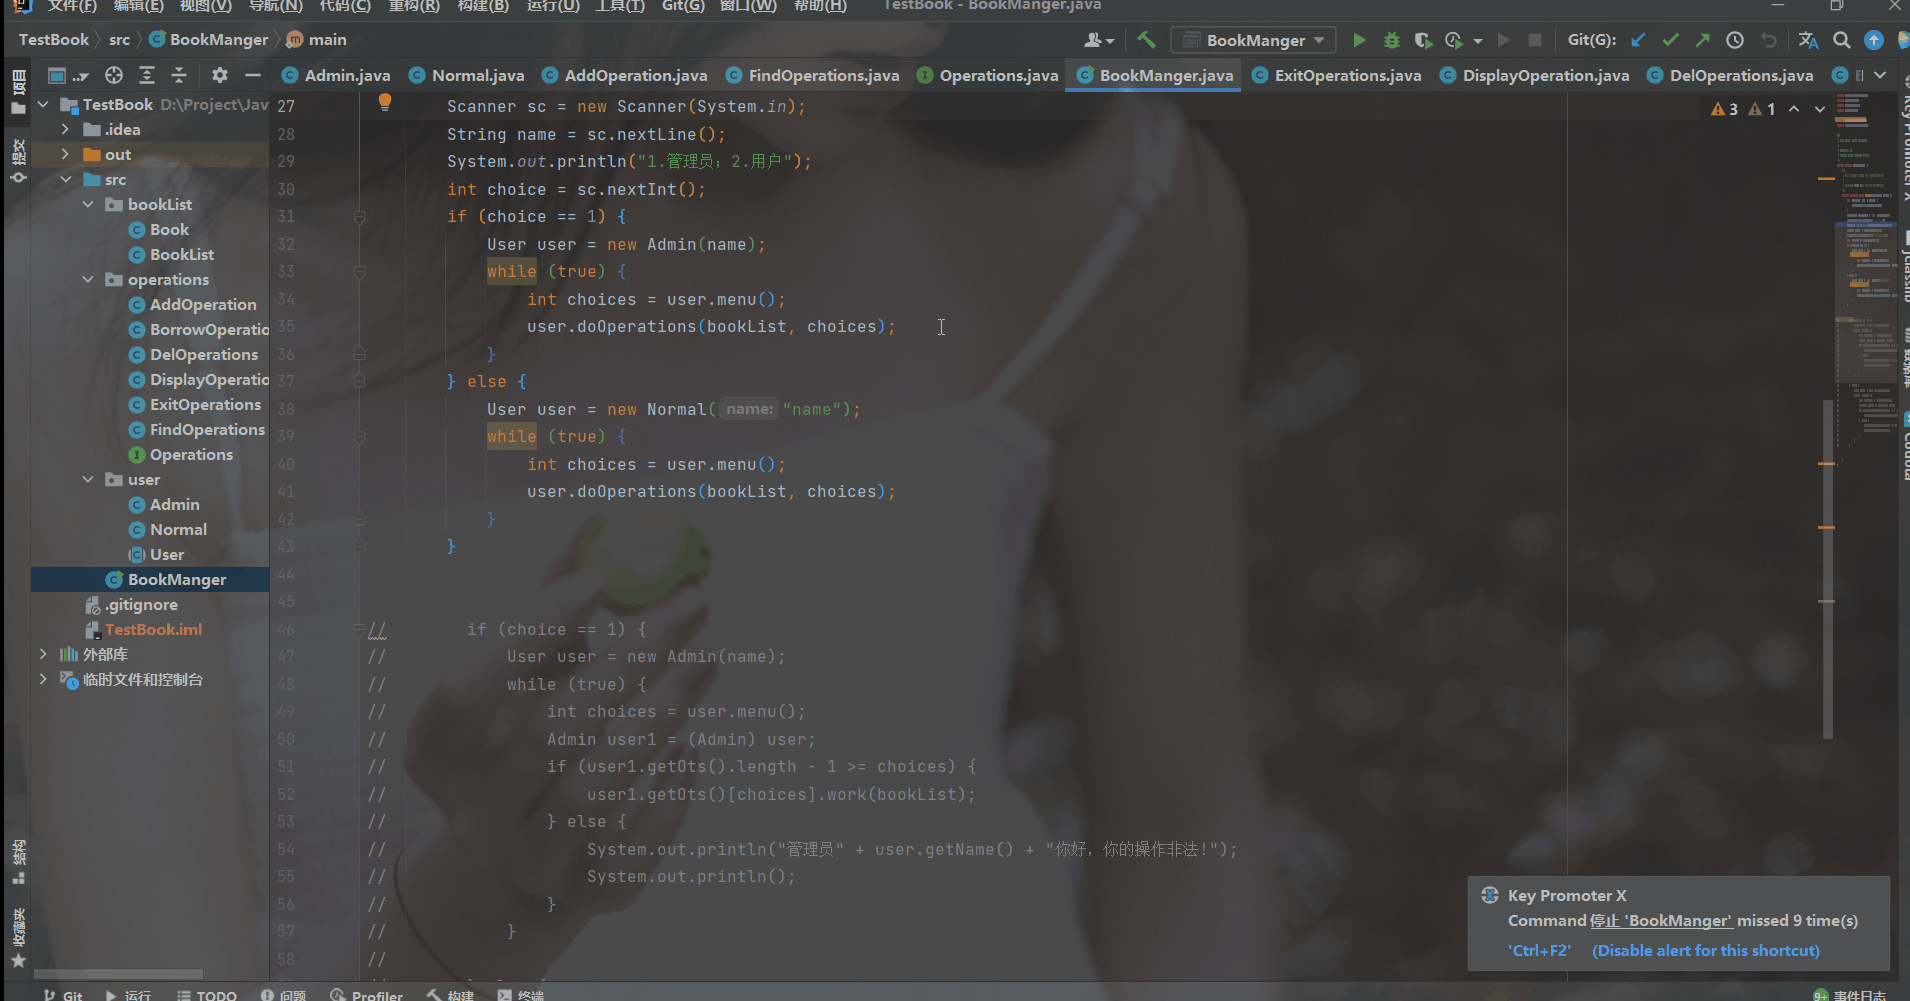Commit changes with Git checkmark icon

[x=1670, y=40]
